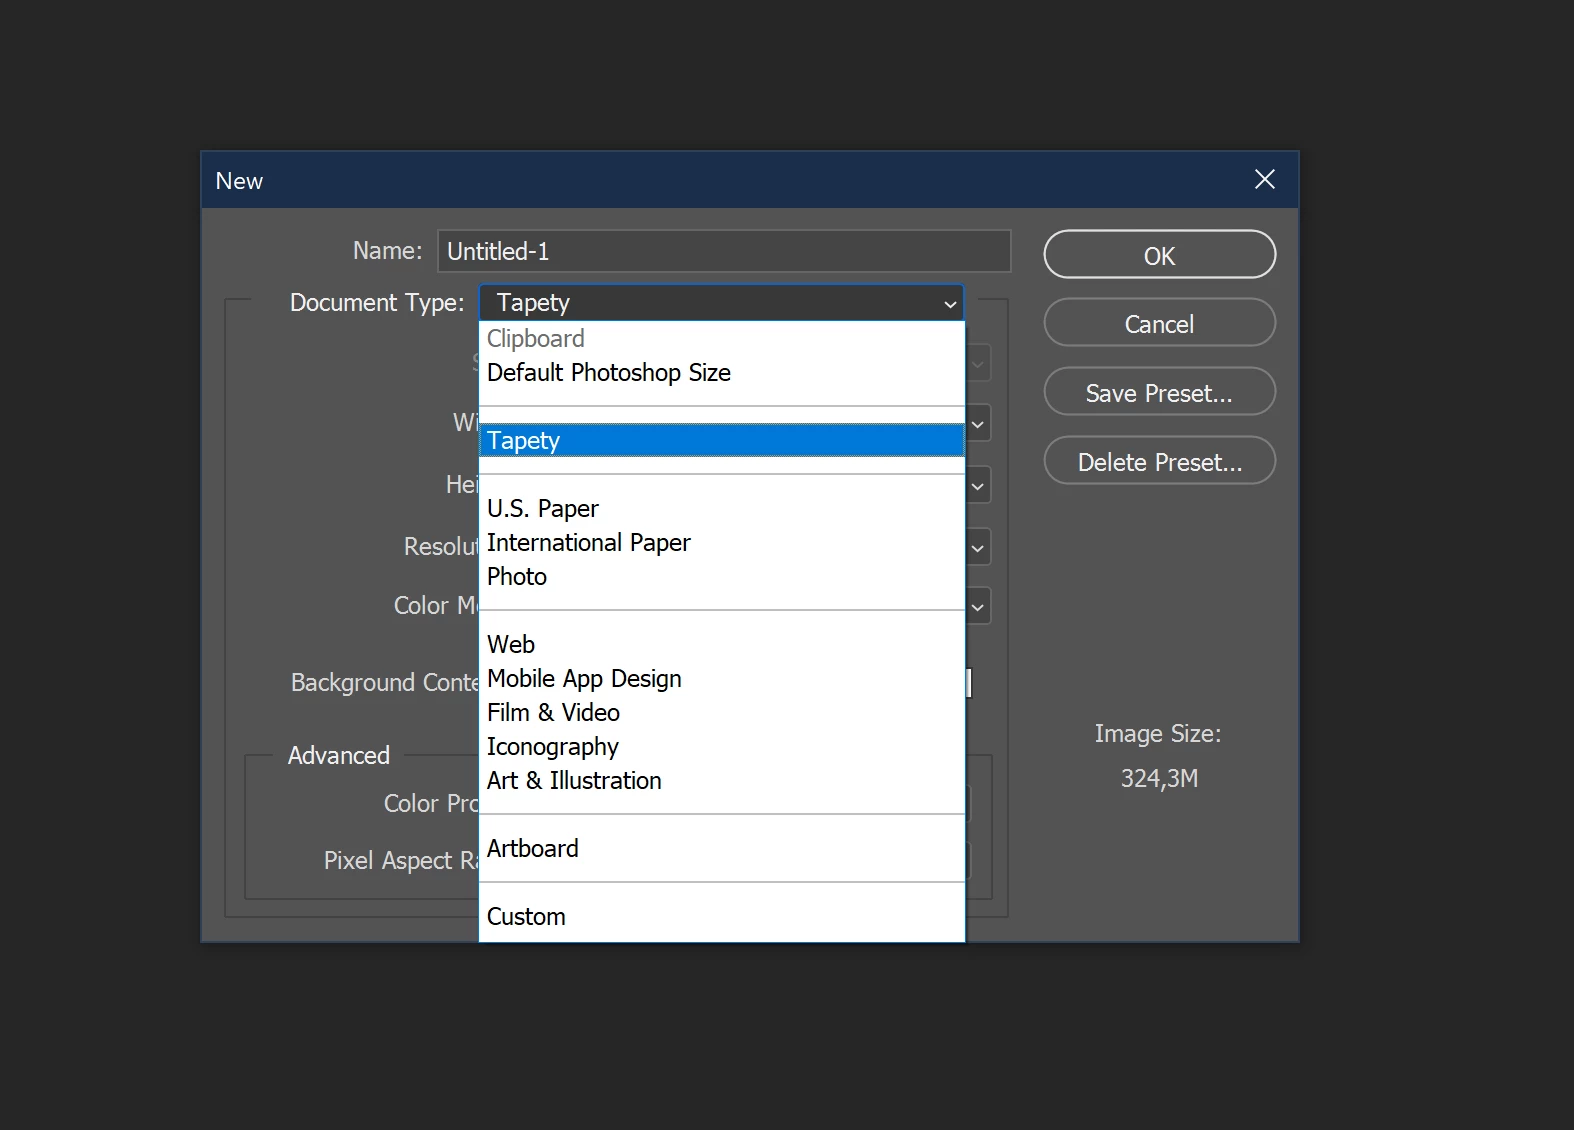Select Art & Illustration preset
This screenshot has width=1574, height=1130.
[x=722, y=781]
